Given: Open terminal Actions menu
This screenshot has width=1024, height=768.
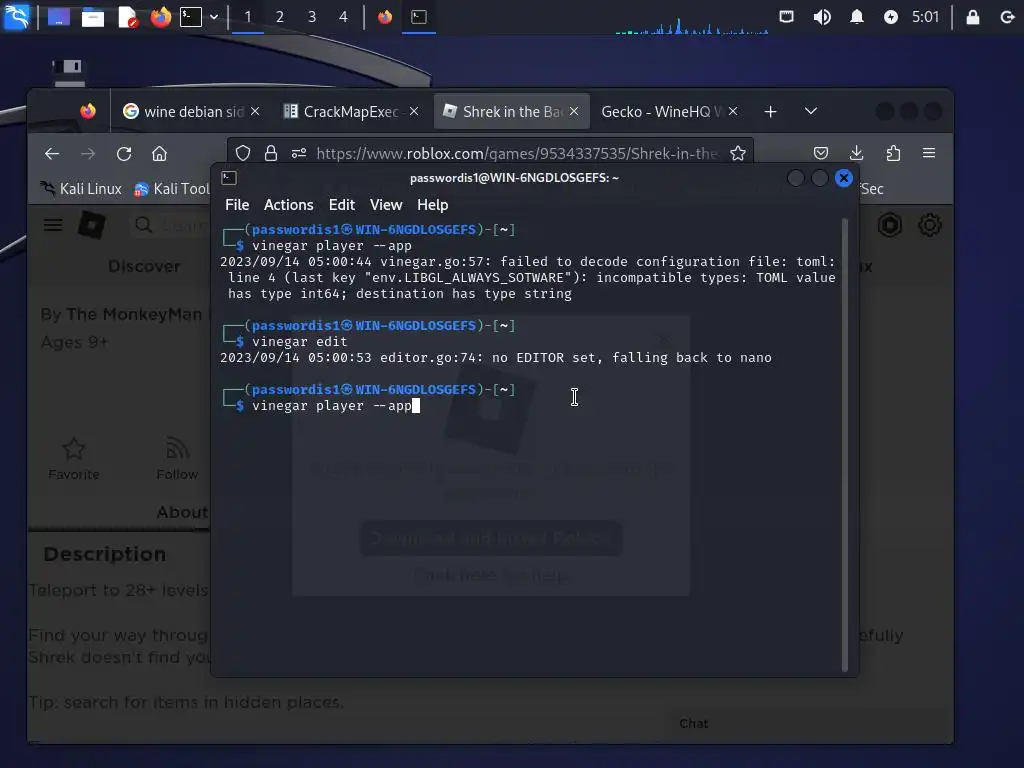Looking at the screenshot, I should (x=289, y=205).
